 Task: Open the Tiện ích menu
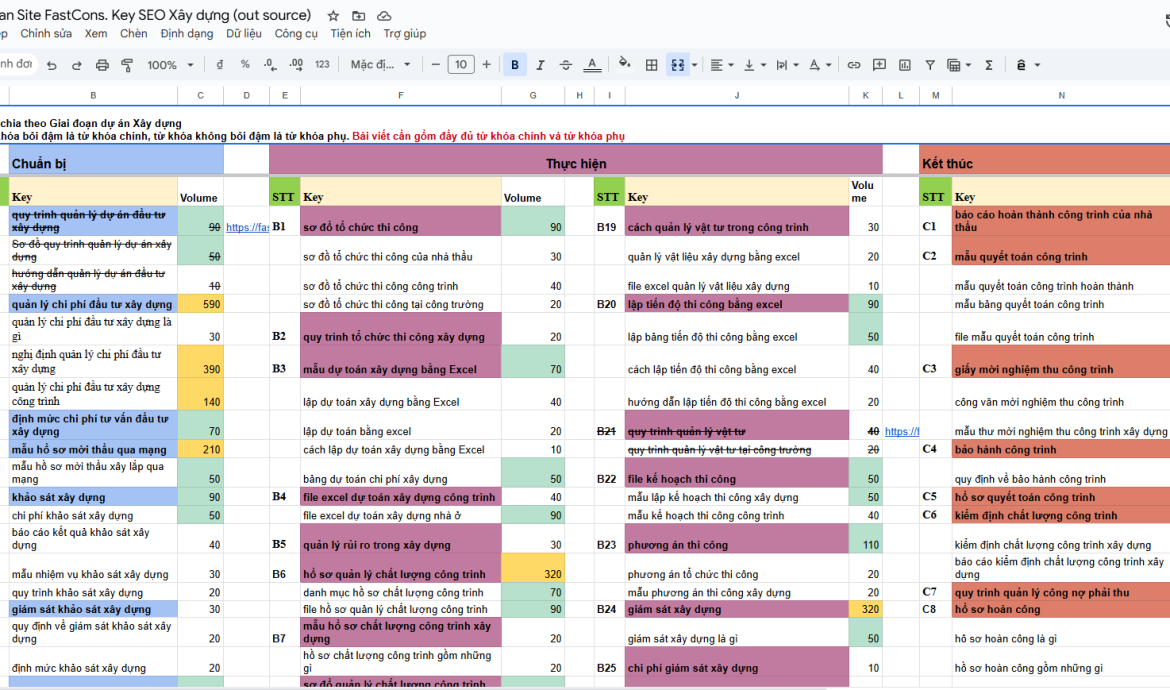[x=351, y=34]
